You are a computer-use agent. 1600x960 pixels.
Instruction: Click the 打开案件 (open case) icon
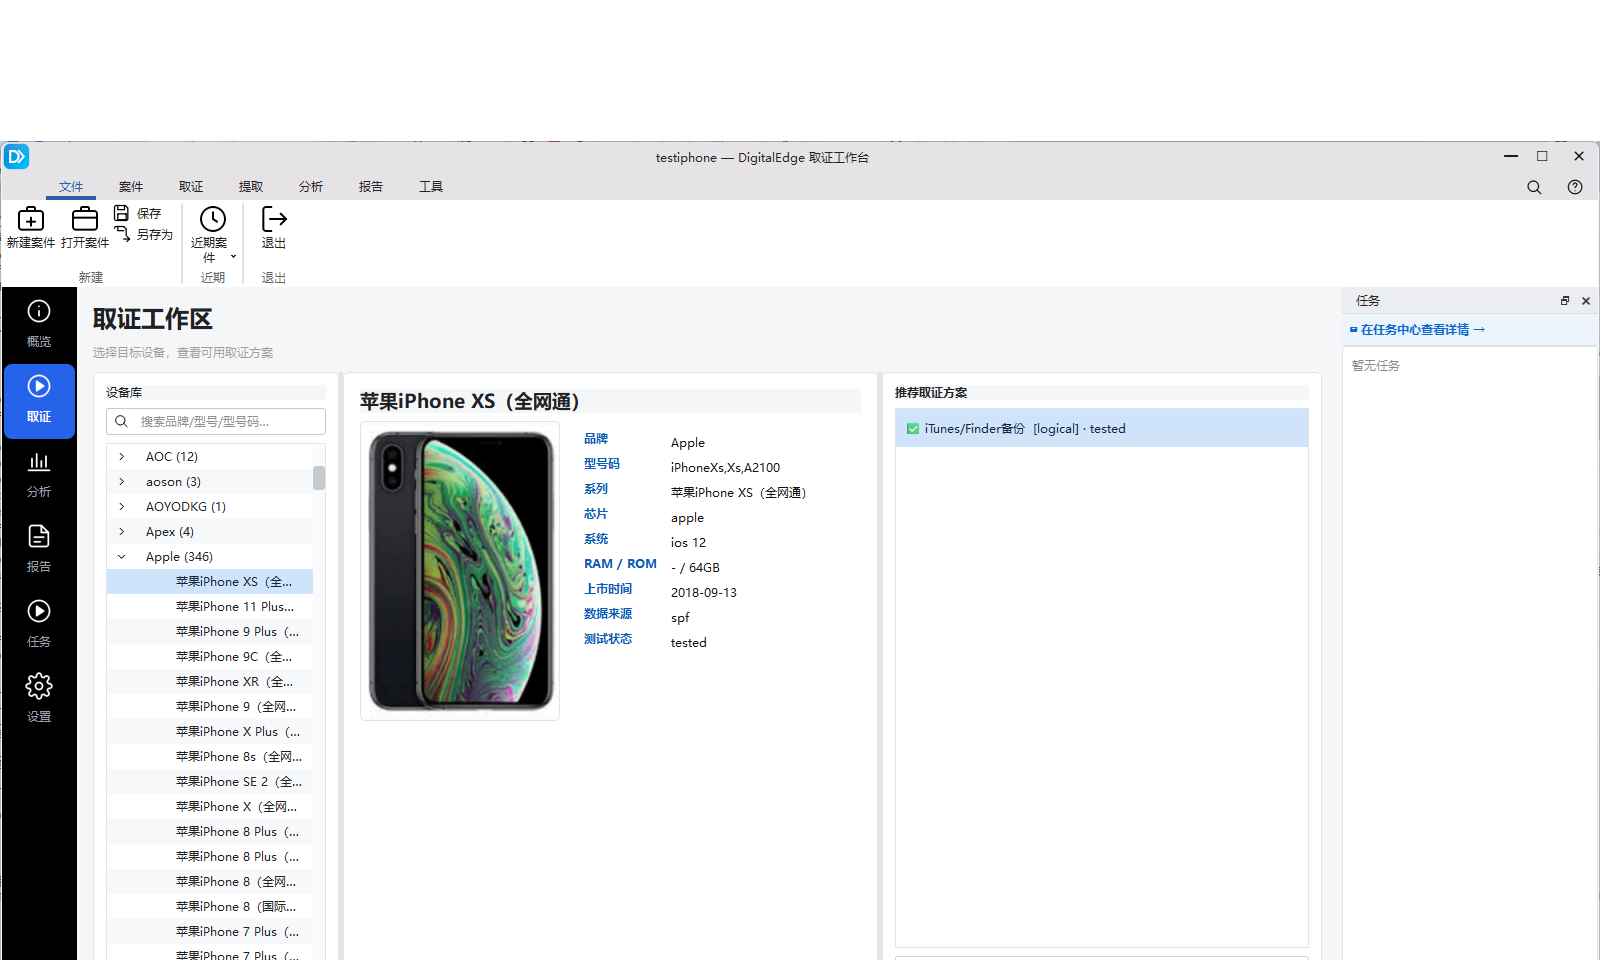click(x=85, y=218)
